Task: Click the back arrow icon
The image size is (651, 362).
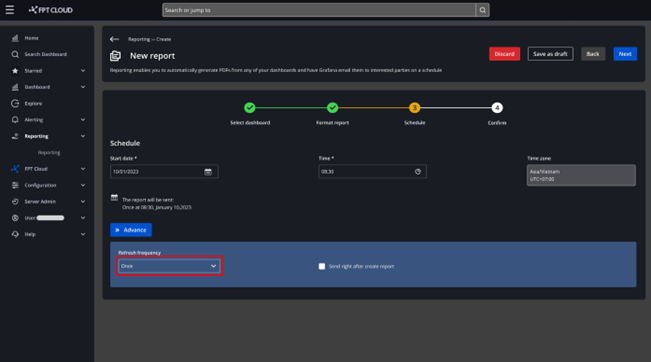Action: point(114,39)
